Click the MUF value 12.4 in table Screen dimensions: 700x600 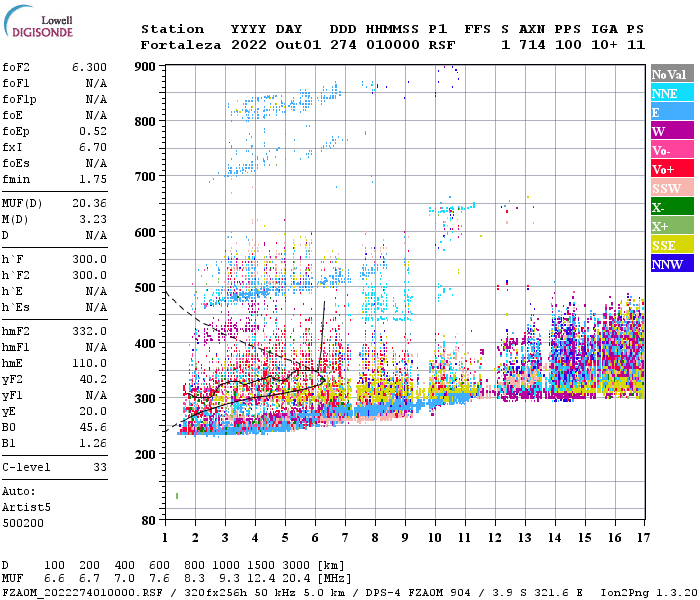261,579
